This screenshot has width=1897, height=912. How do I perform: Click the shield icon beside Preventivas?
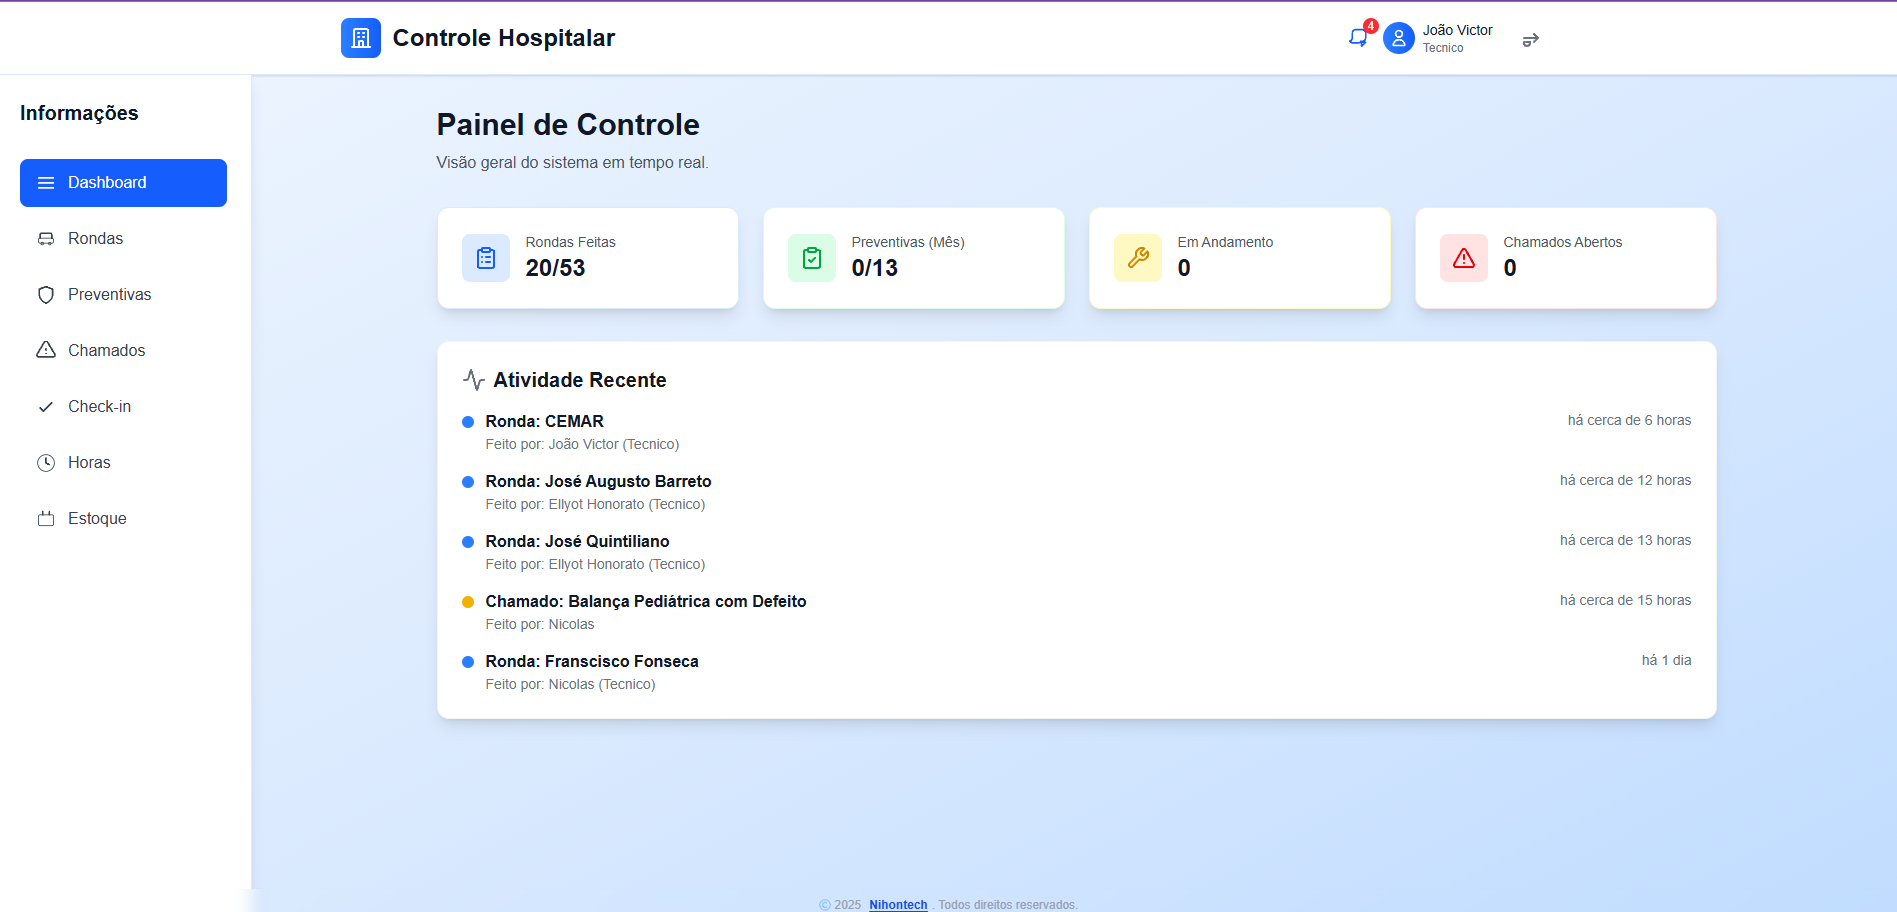coord(45,294)
